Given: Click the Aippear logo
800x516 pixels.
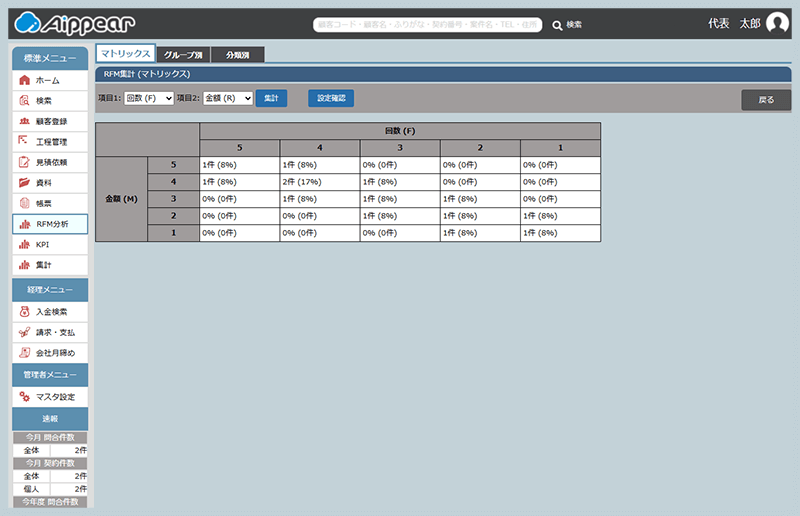Looking at the screenshot, I should (x=76, y=24).
